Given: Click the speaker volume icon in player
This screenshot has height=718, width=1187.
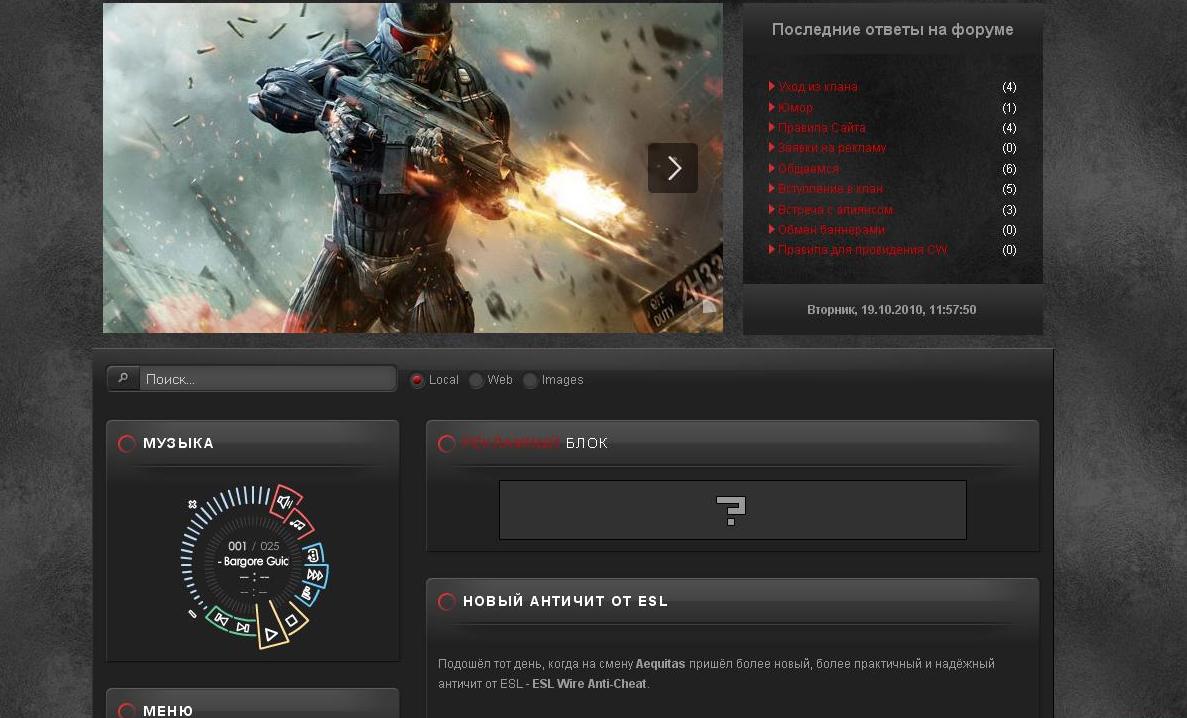Looking at the screenshot, I should coord(284,499).
